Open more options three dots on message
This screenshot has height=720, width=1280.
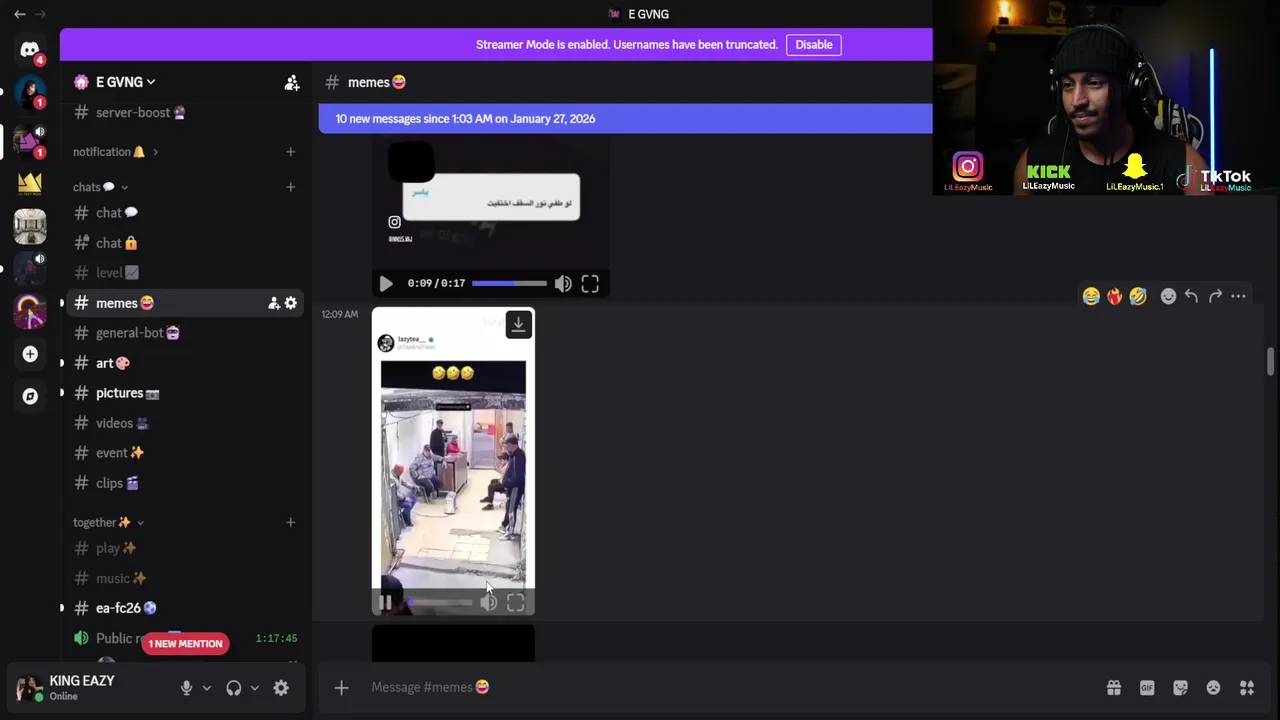1238,296
